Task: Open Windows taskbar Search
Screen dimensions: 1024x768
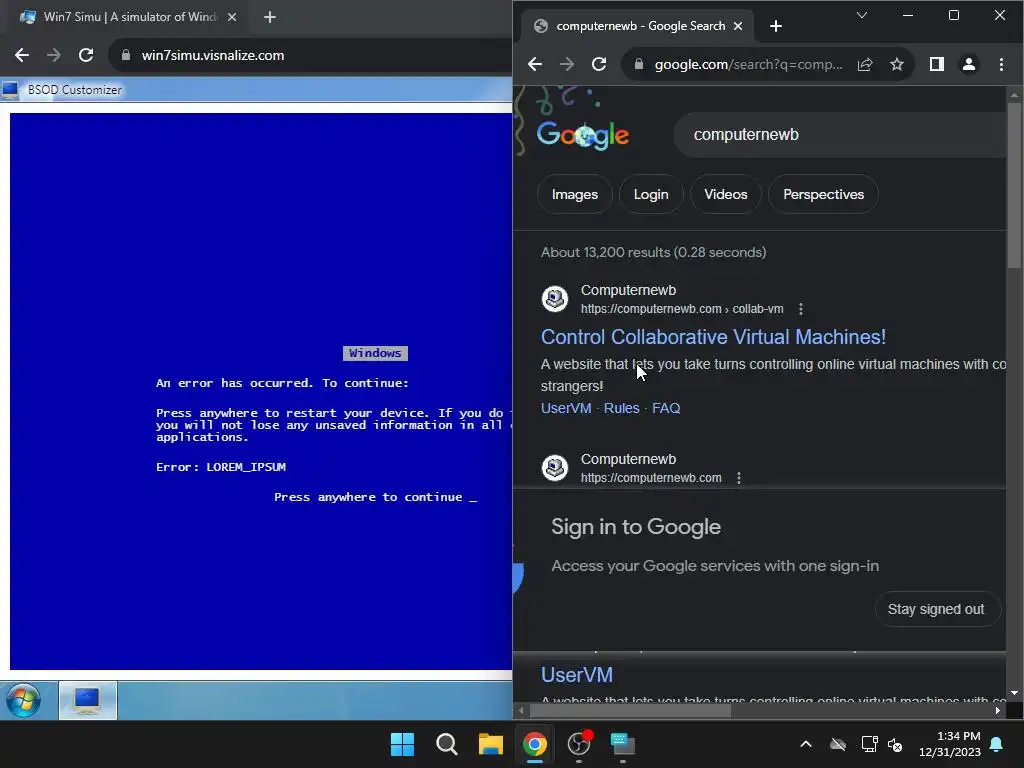Action: (x=447, y=744)
